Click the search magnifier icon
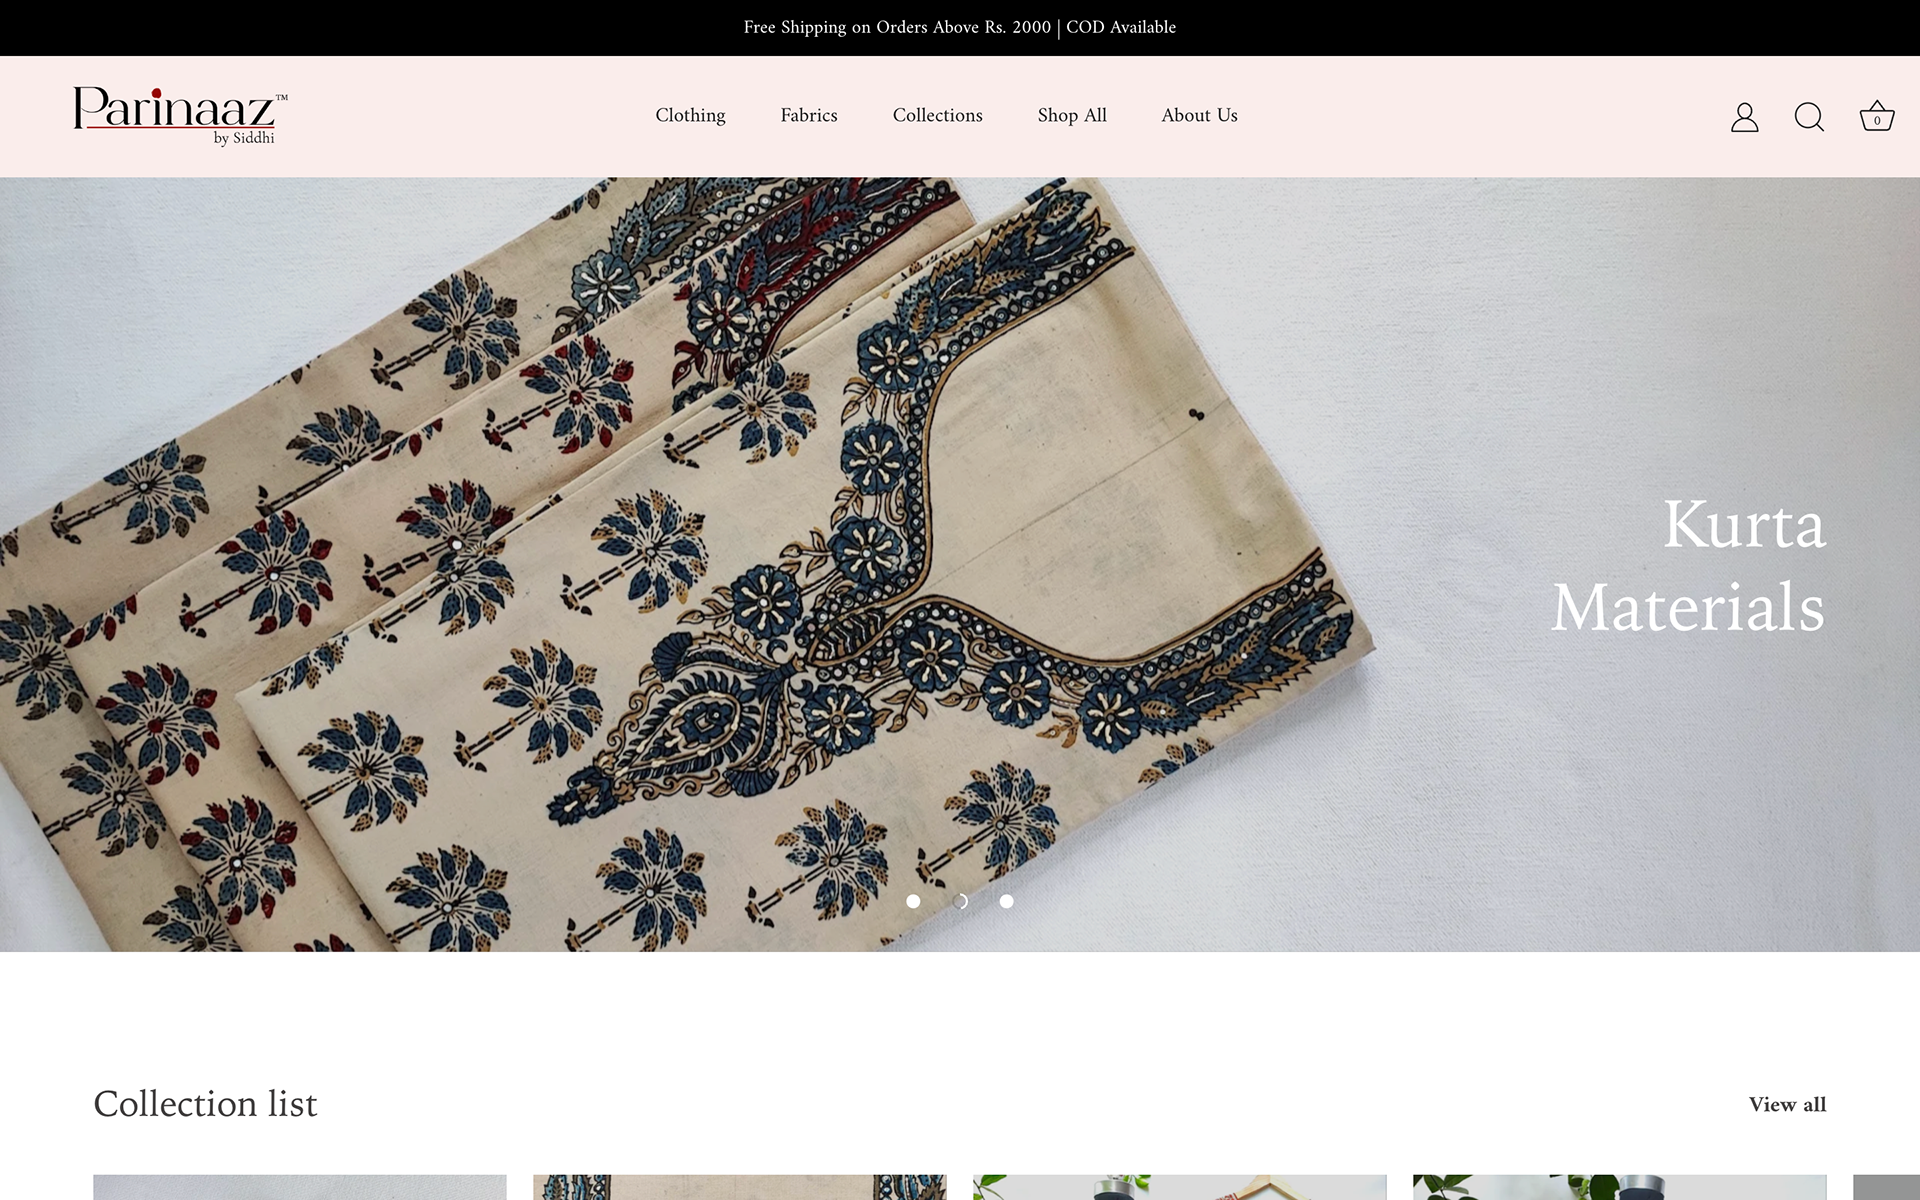This screenshot has height=1200, width=1920. coord(1808,117)
